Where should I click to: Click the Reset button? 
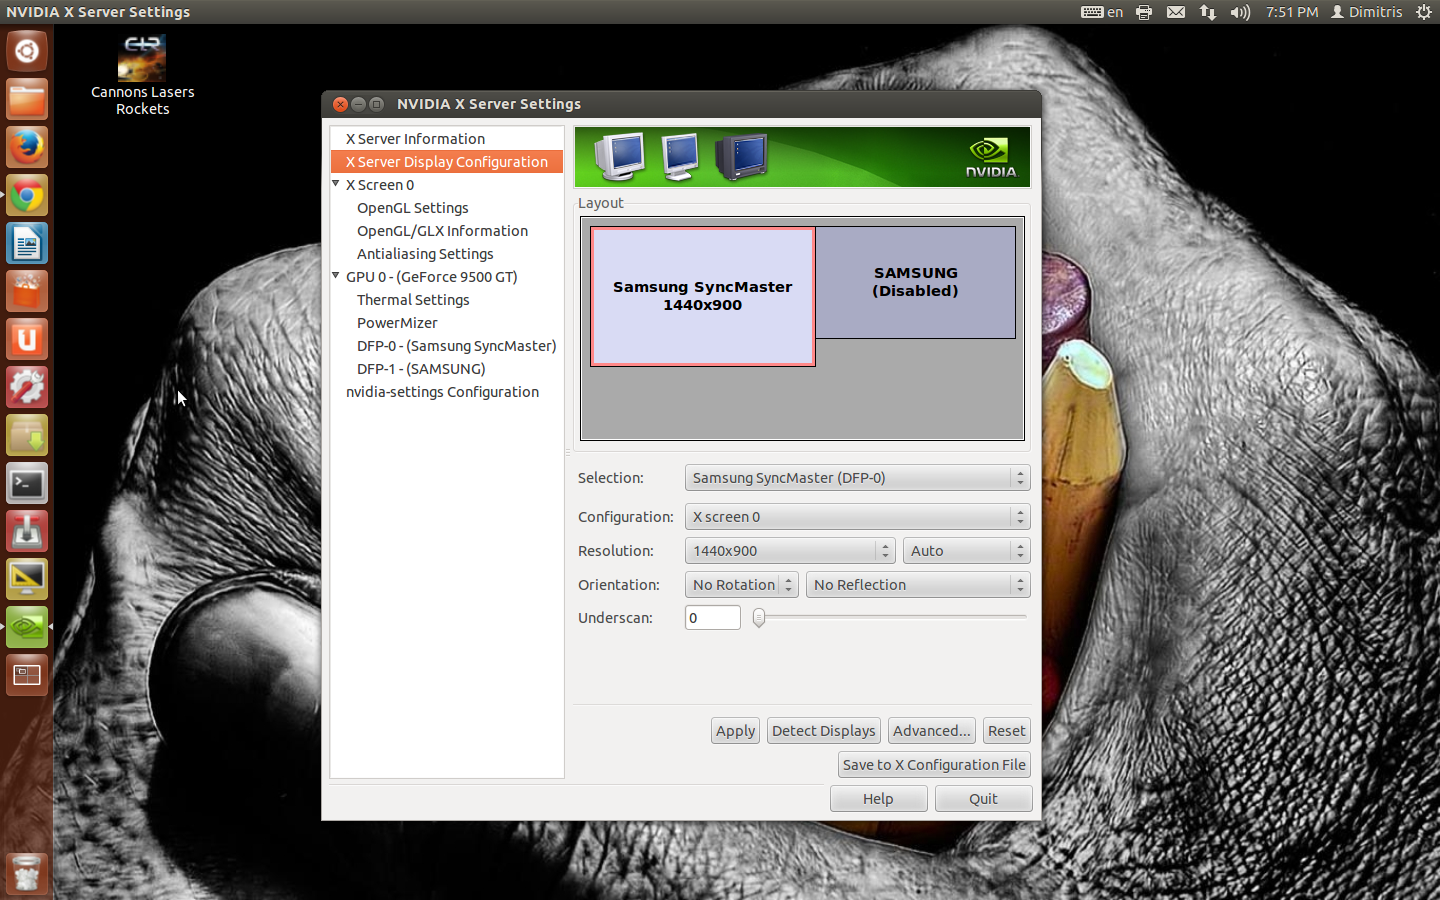click(1006, 731)
